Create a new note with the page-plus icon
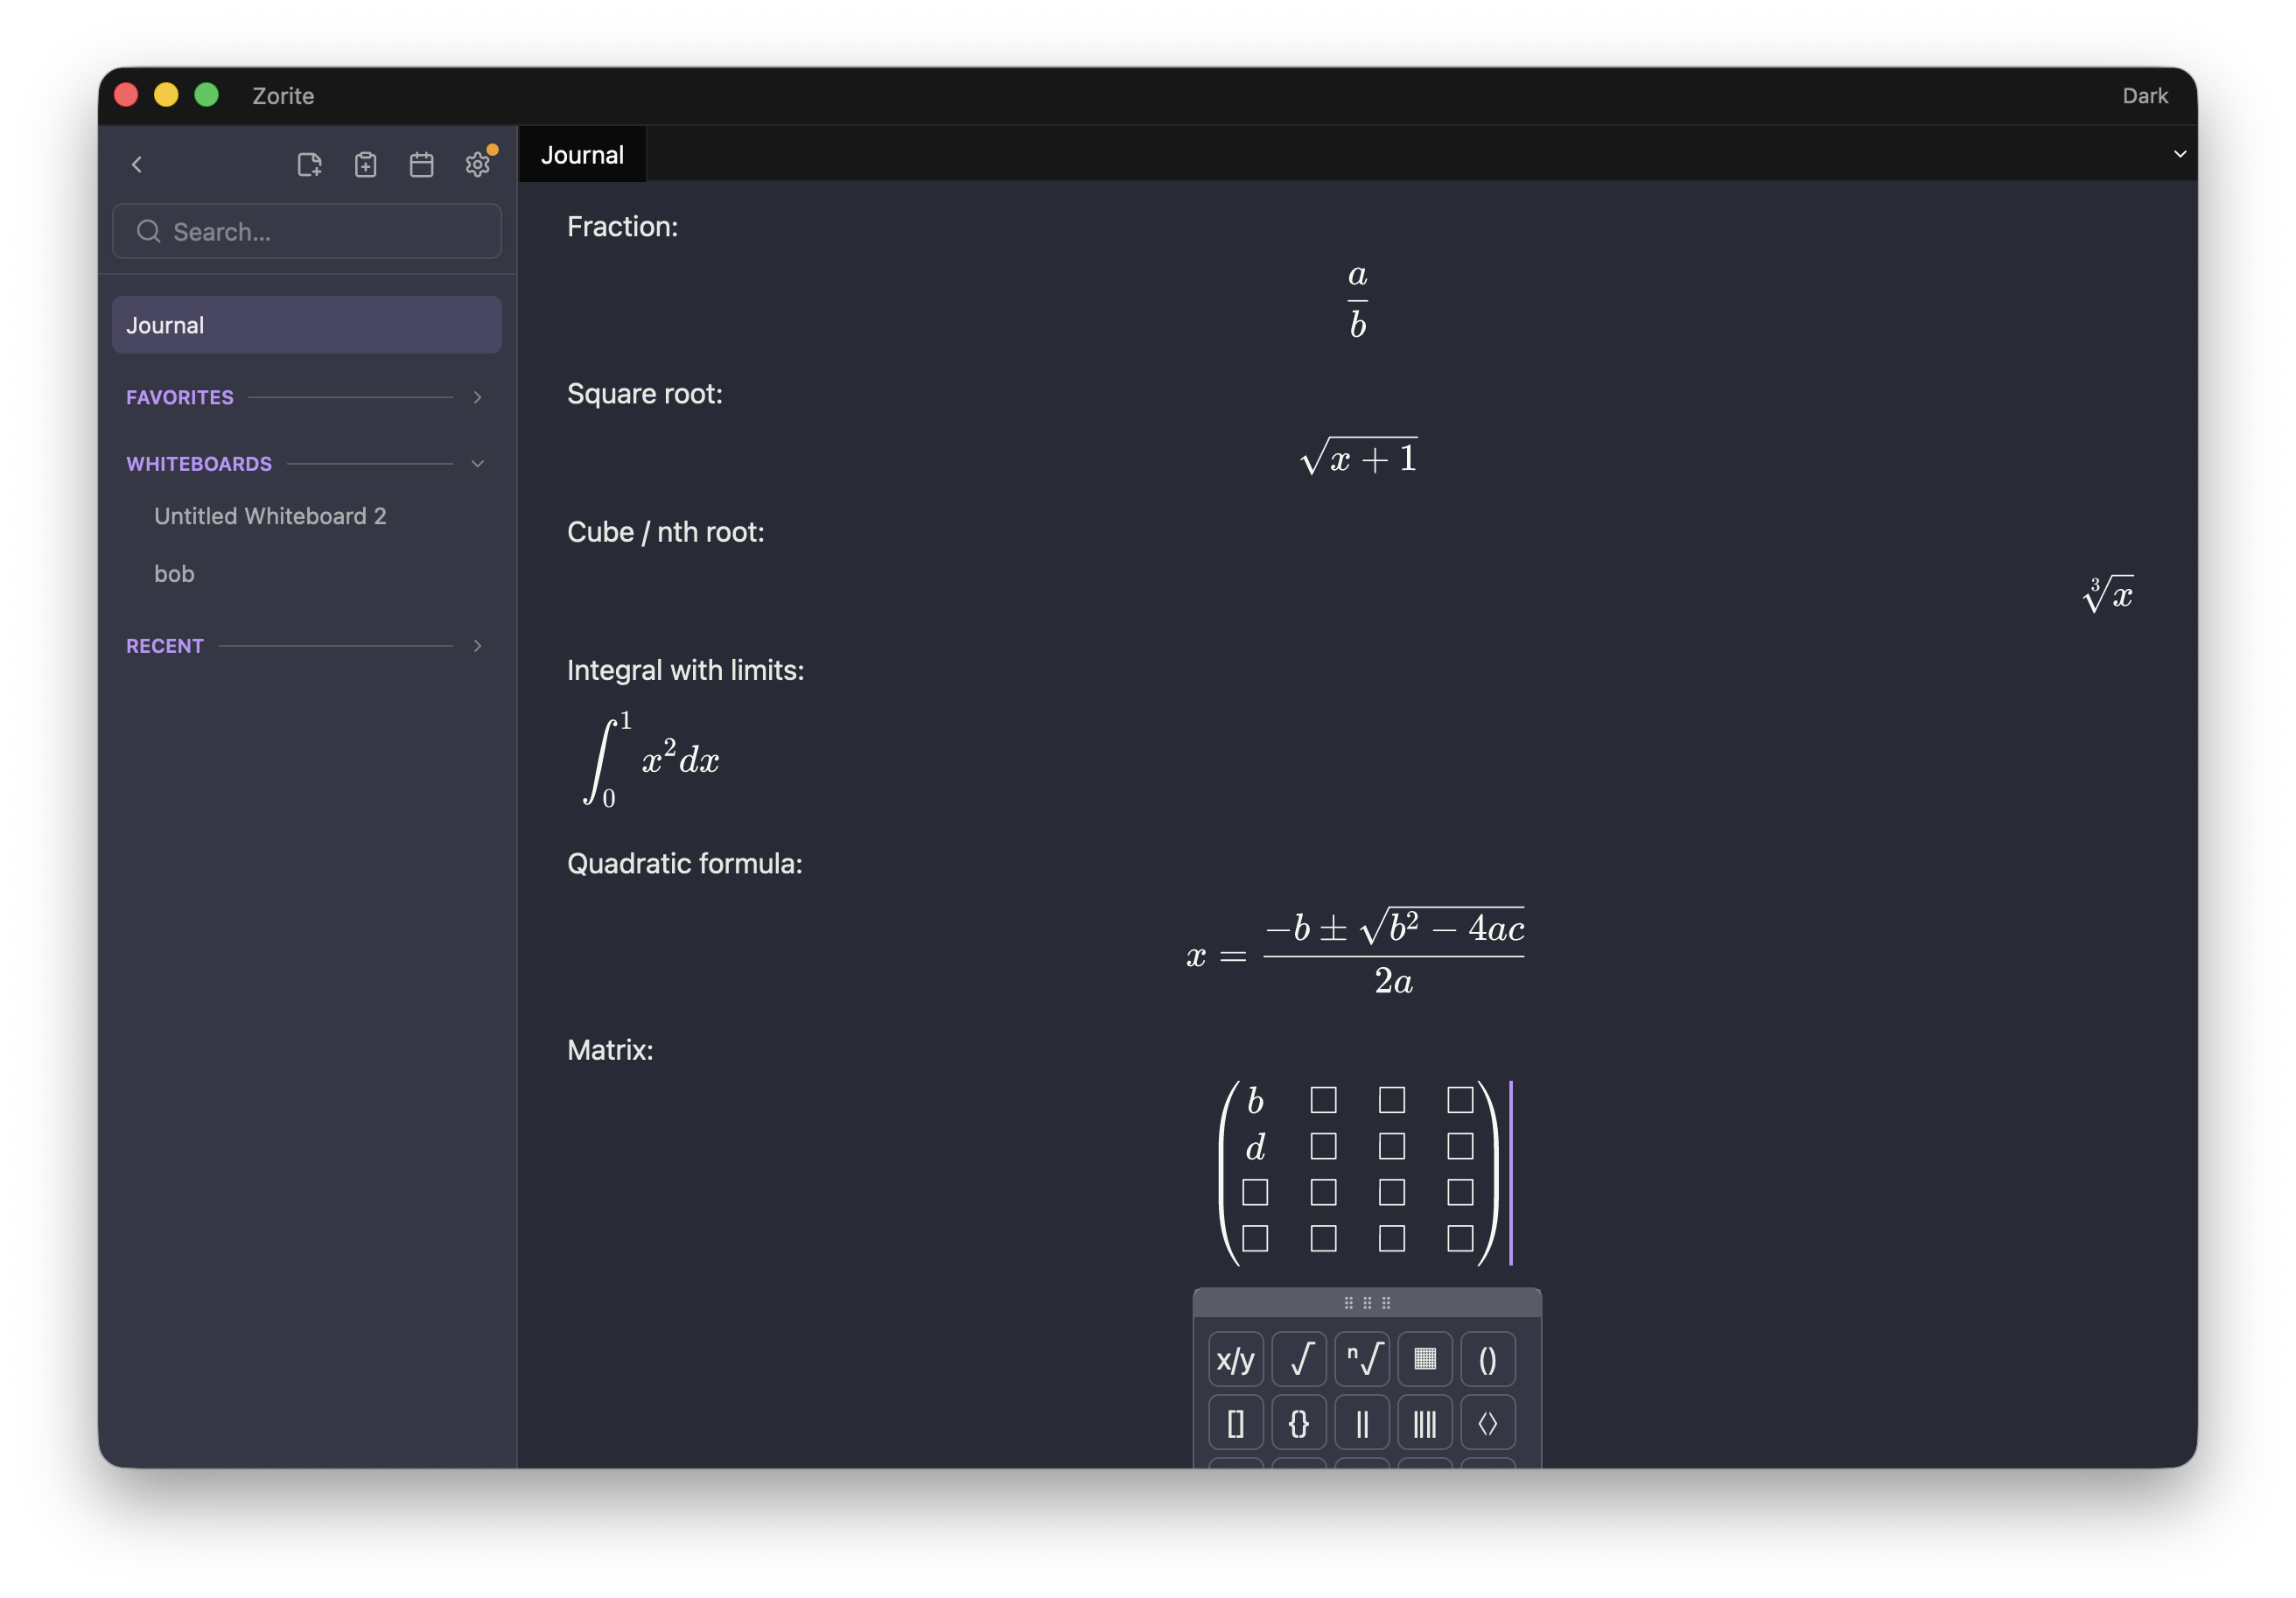The width and height of the screenshot is (2296, 1598). [310, 164]
